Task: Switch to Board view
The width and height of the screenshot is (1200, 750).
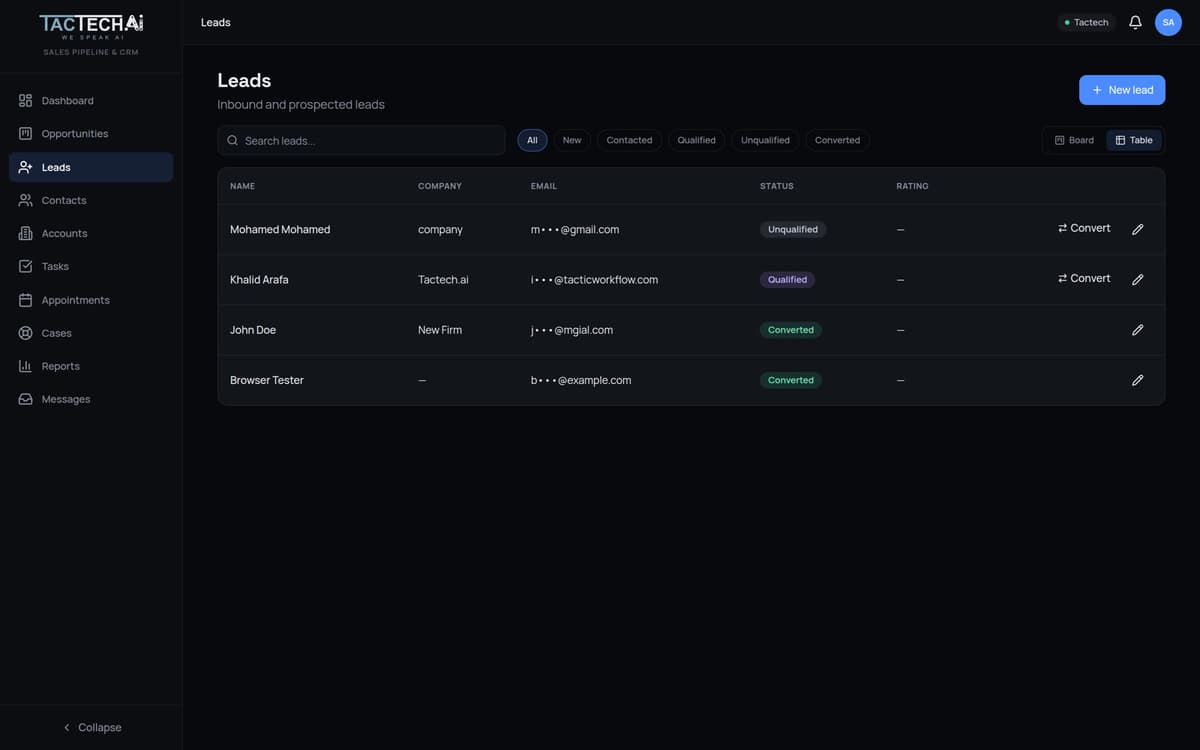Action: pos(1074,140)
